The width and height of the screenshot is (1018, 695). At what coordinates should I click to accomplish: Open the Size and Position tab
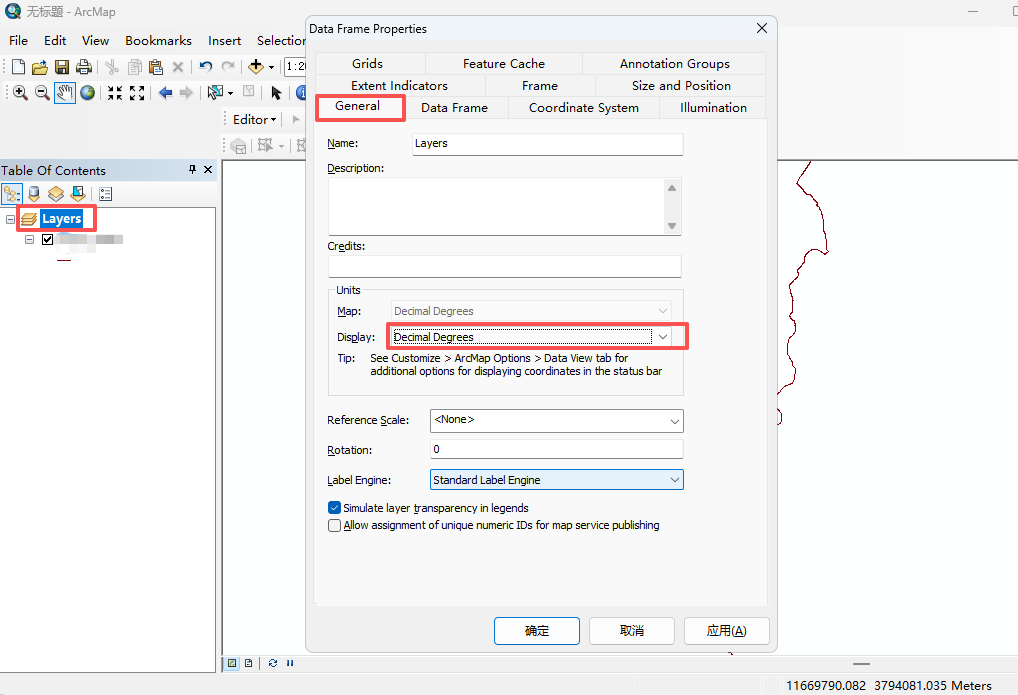coord(681,86)
